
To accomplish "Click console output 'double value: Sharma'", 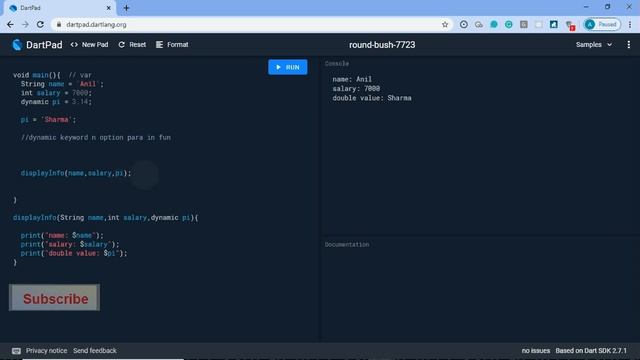I will tap(372, 98).
